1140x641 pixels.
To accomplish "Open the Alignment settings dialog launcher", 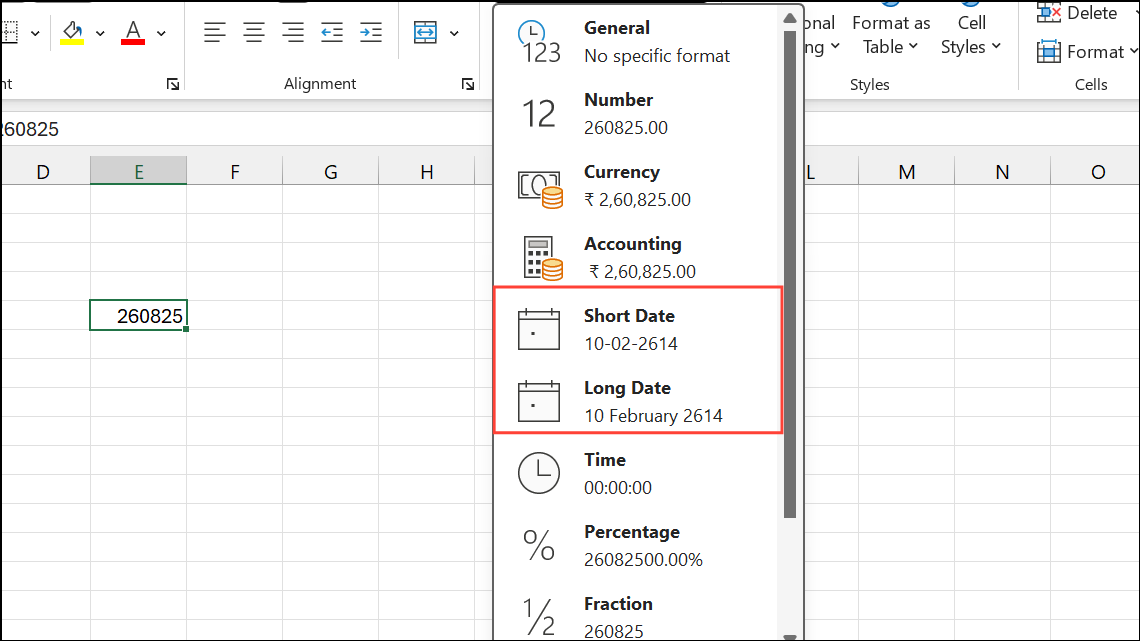I will 468,84.
